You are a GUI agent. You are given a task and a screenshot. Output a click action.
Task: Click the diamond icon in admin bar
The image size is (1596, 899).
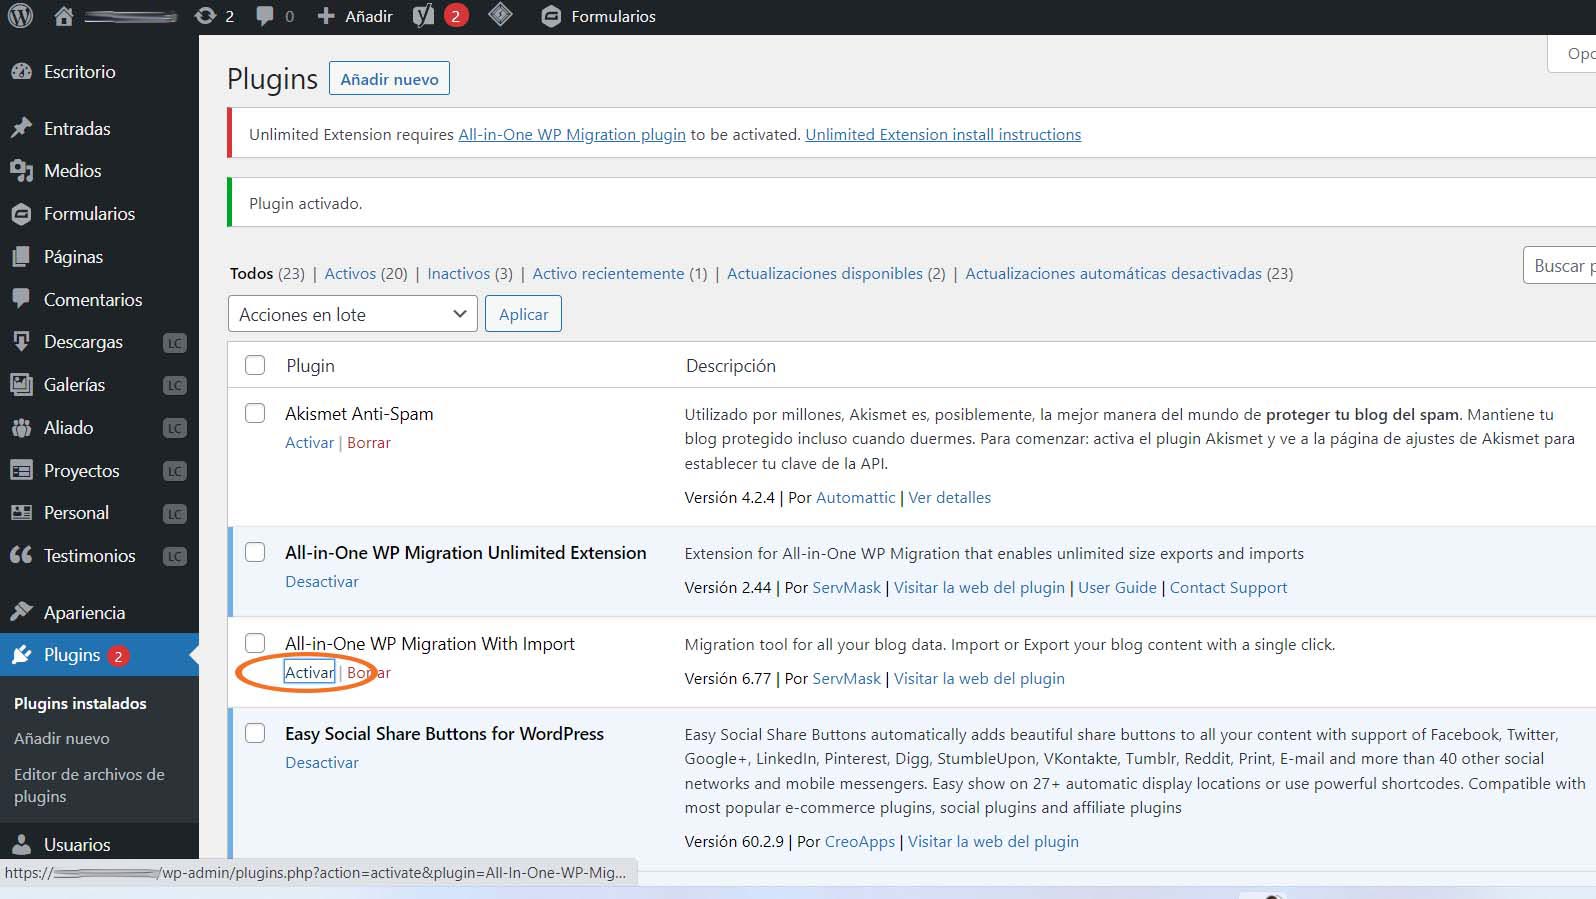[x=500, y=15]
